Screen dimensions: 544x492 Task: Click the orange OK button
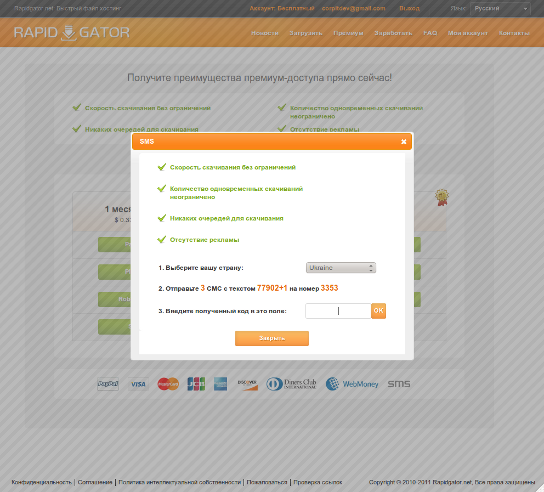(379, 311)
